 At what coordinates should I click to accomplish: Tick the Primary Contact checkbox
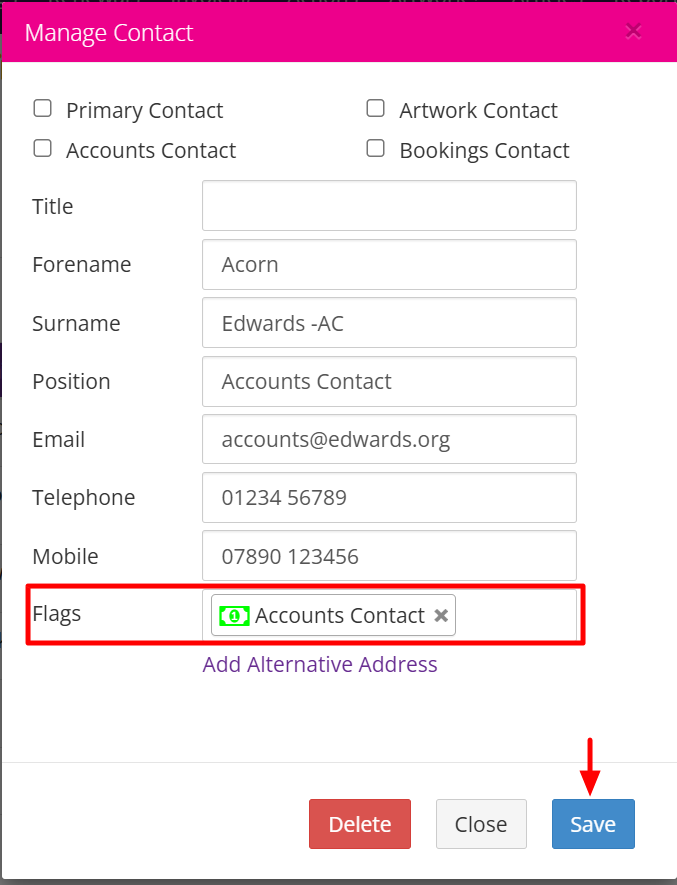tap(42, 109)
